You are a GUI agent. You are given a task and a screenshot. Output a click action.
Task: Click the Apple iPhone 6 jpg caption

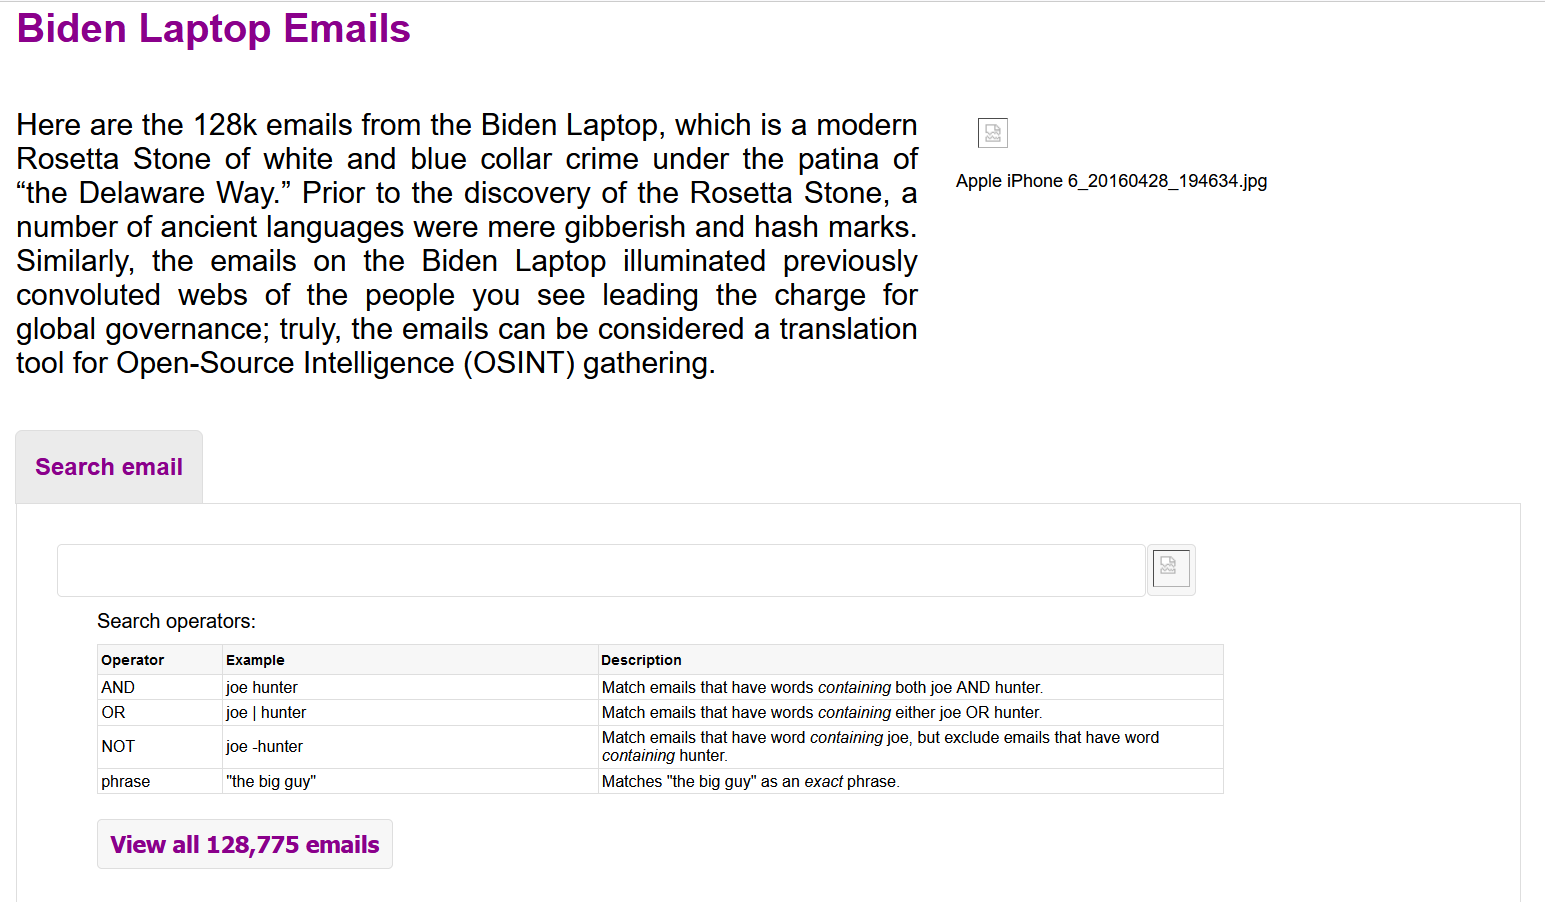pos(1111,181)
